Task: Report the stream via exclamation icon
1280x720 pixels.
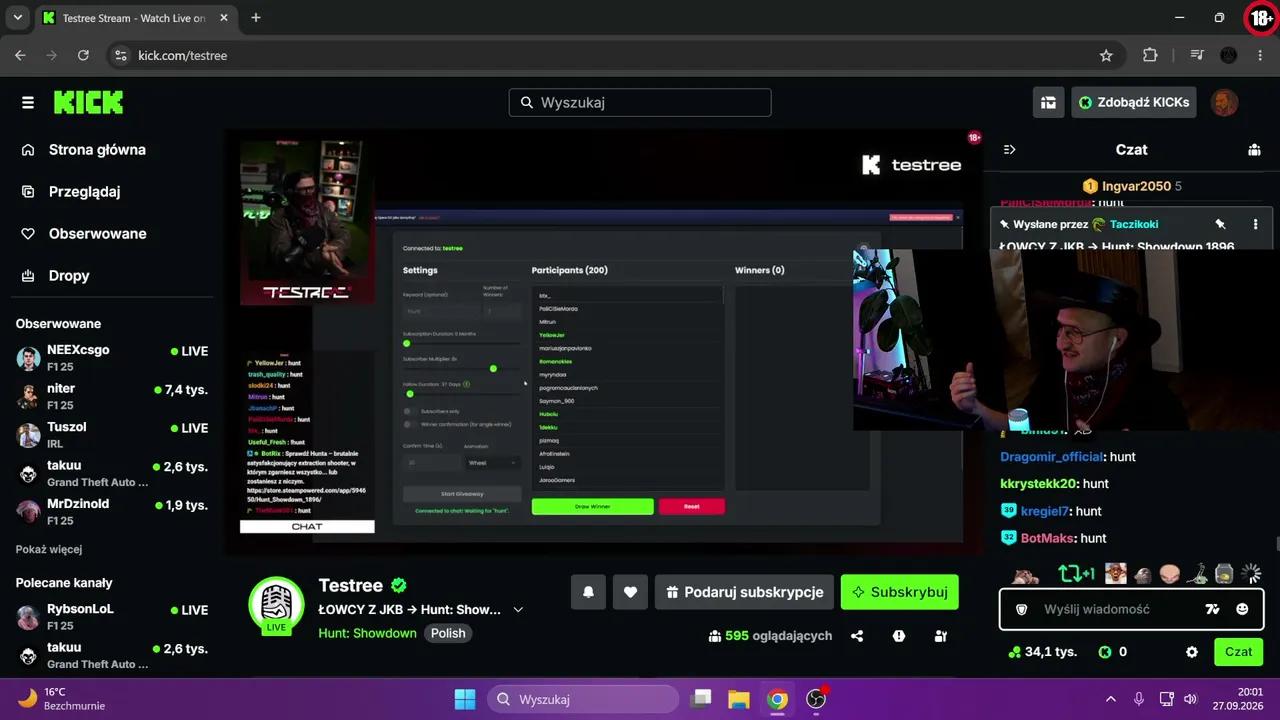Action: (x=899, y=636)
